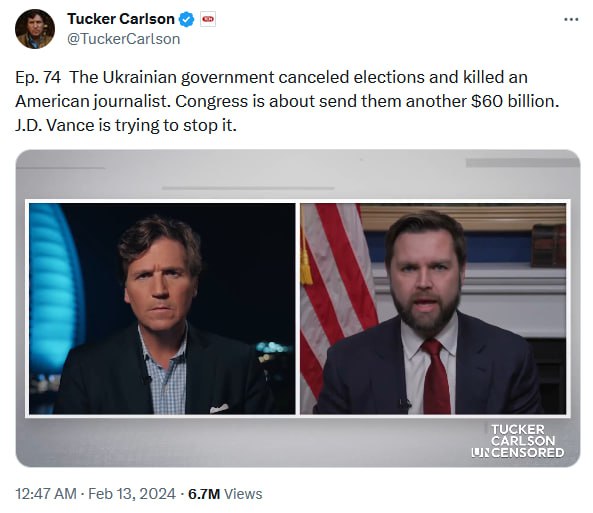Click the "Ep. 74" text in the post
The width and height of the screenshot is (593, 513).
pos(38,77)
